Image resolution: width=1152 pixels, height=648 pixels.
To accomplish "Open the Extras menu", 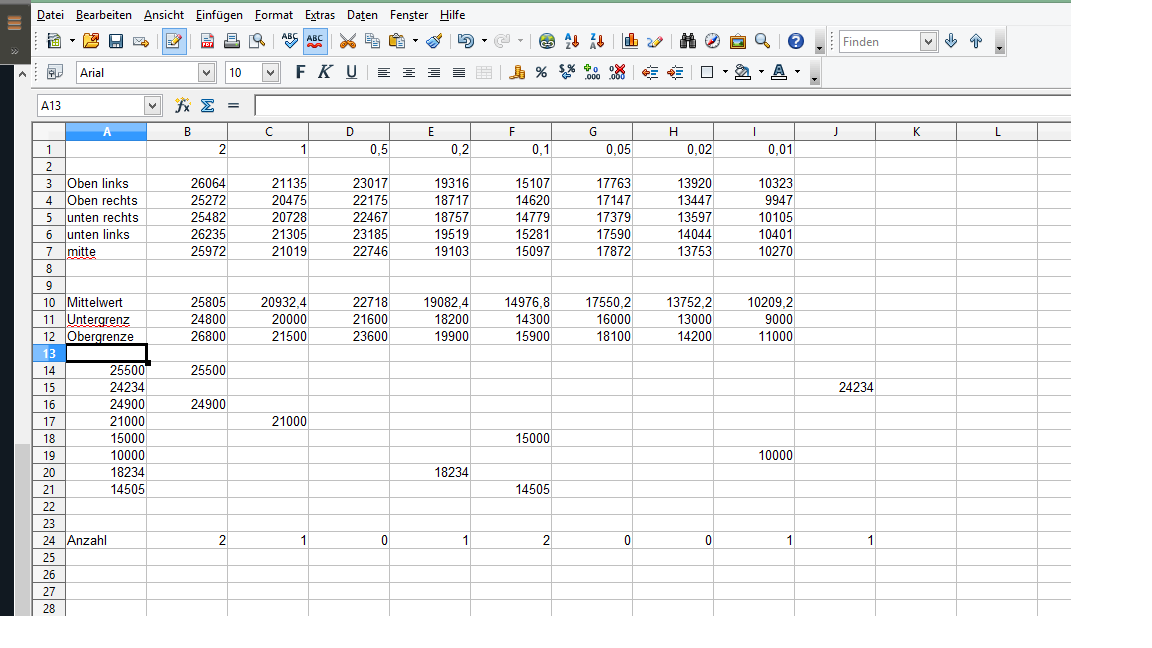I will [320, 15].
